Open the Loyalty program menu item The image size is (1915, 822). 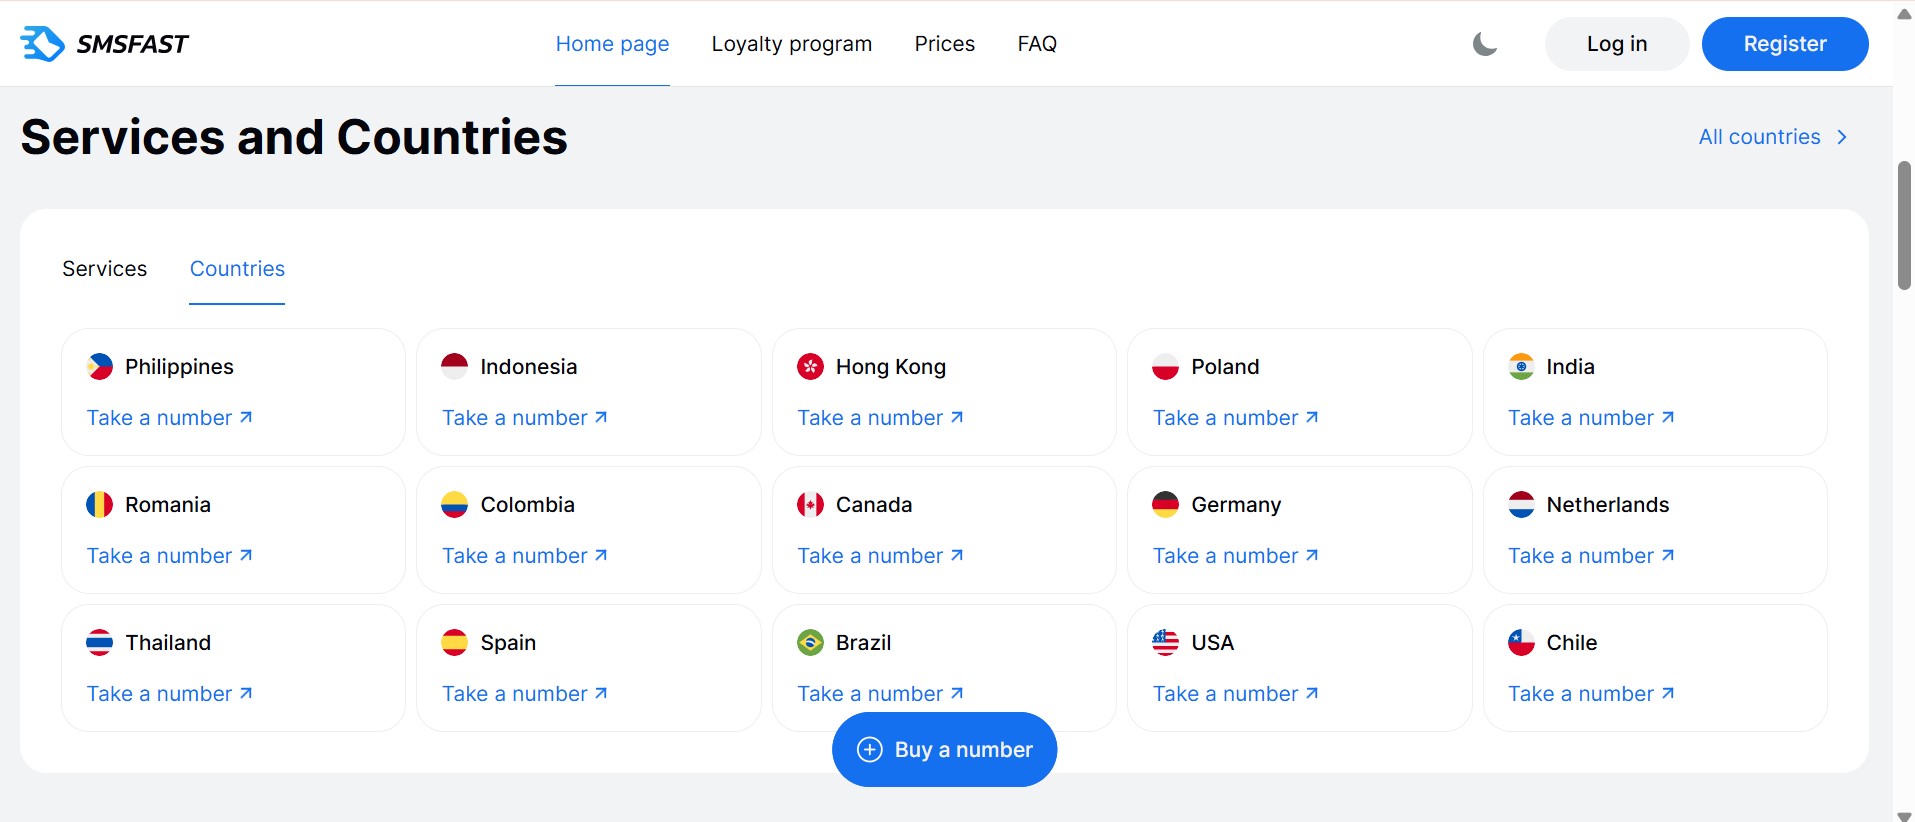792,44
